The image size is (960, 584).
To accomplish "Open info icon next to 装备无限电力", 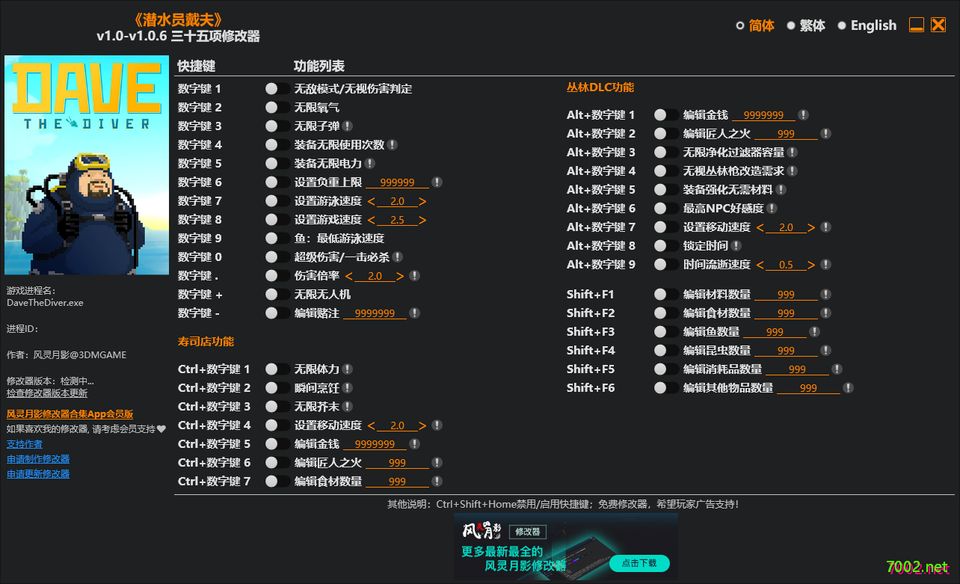I will coord(370,163).
